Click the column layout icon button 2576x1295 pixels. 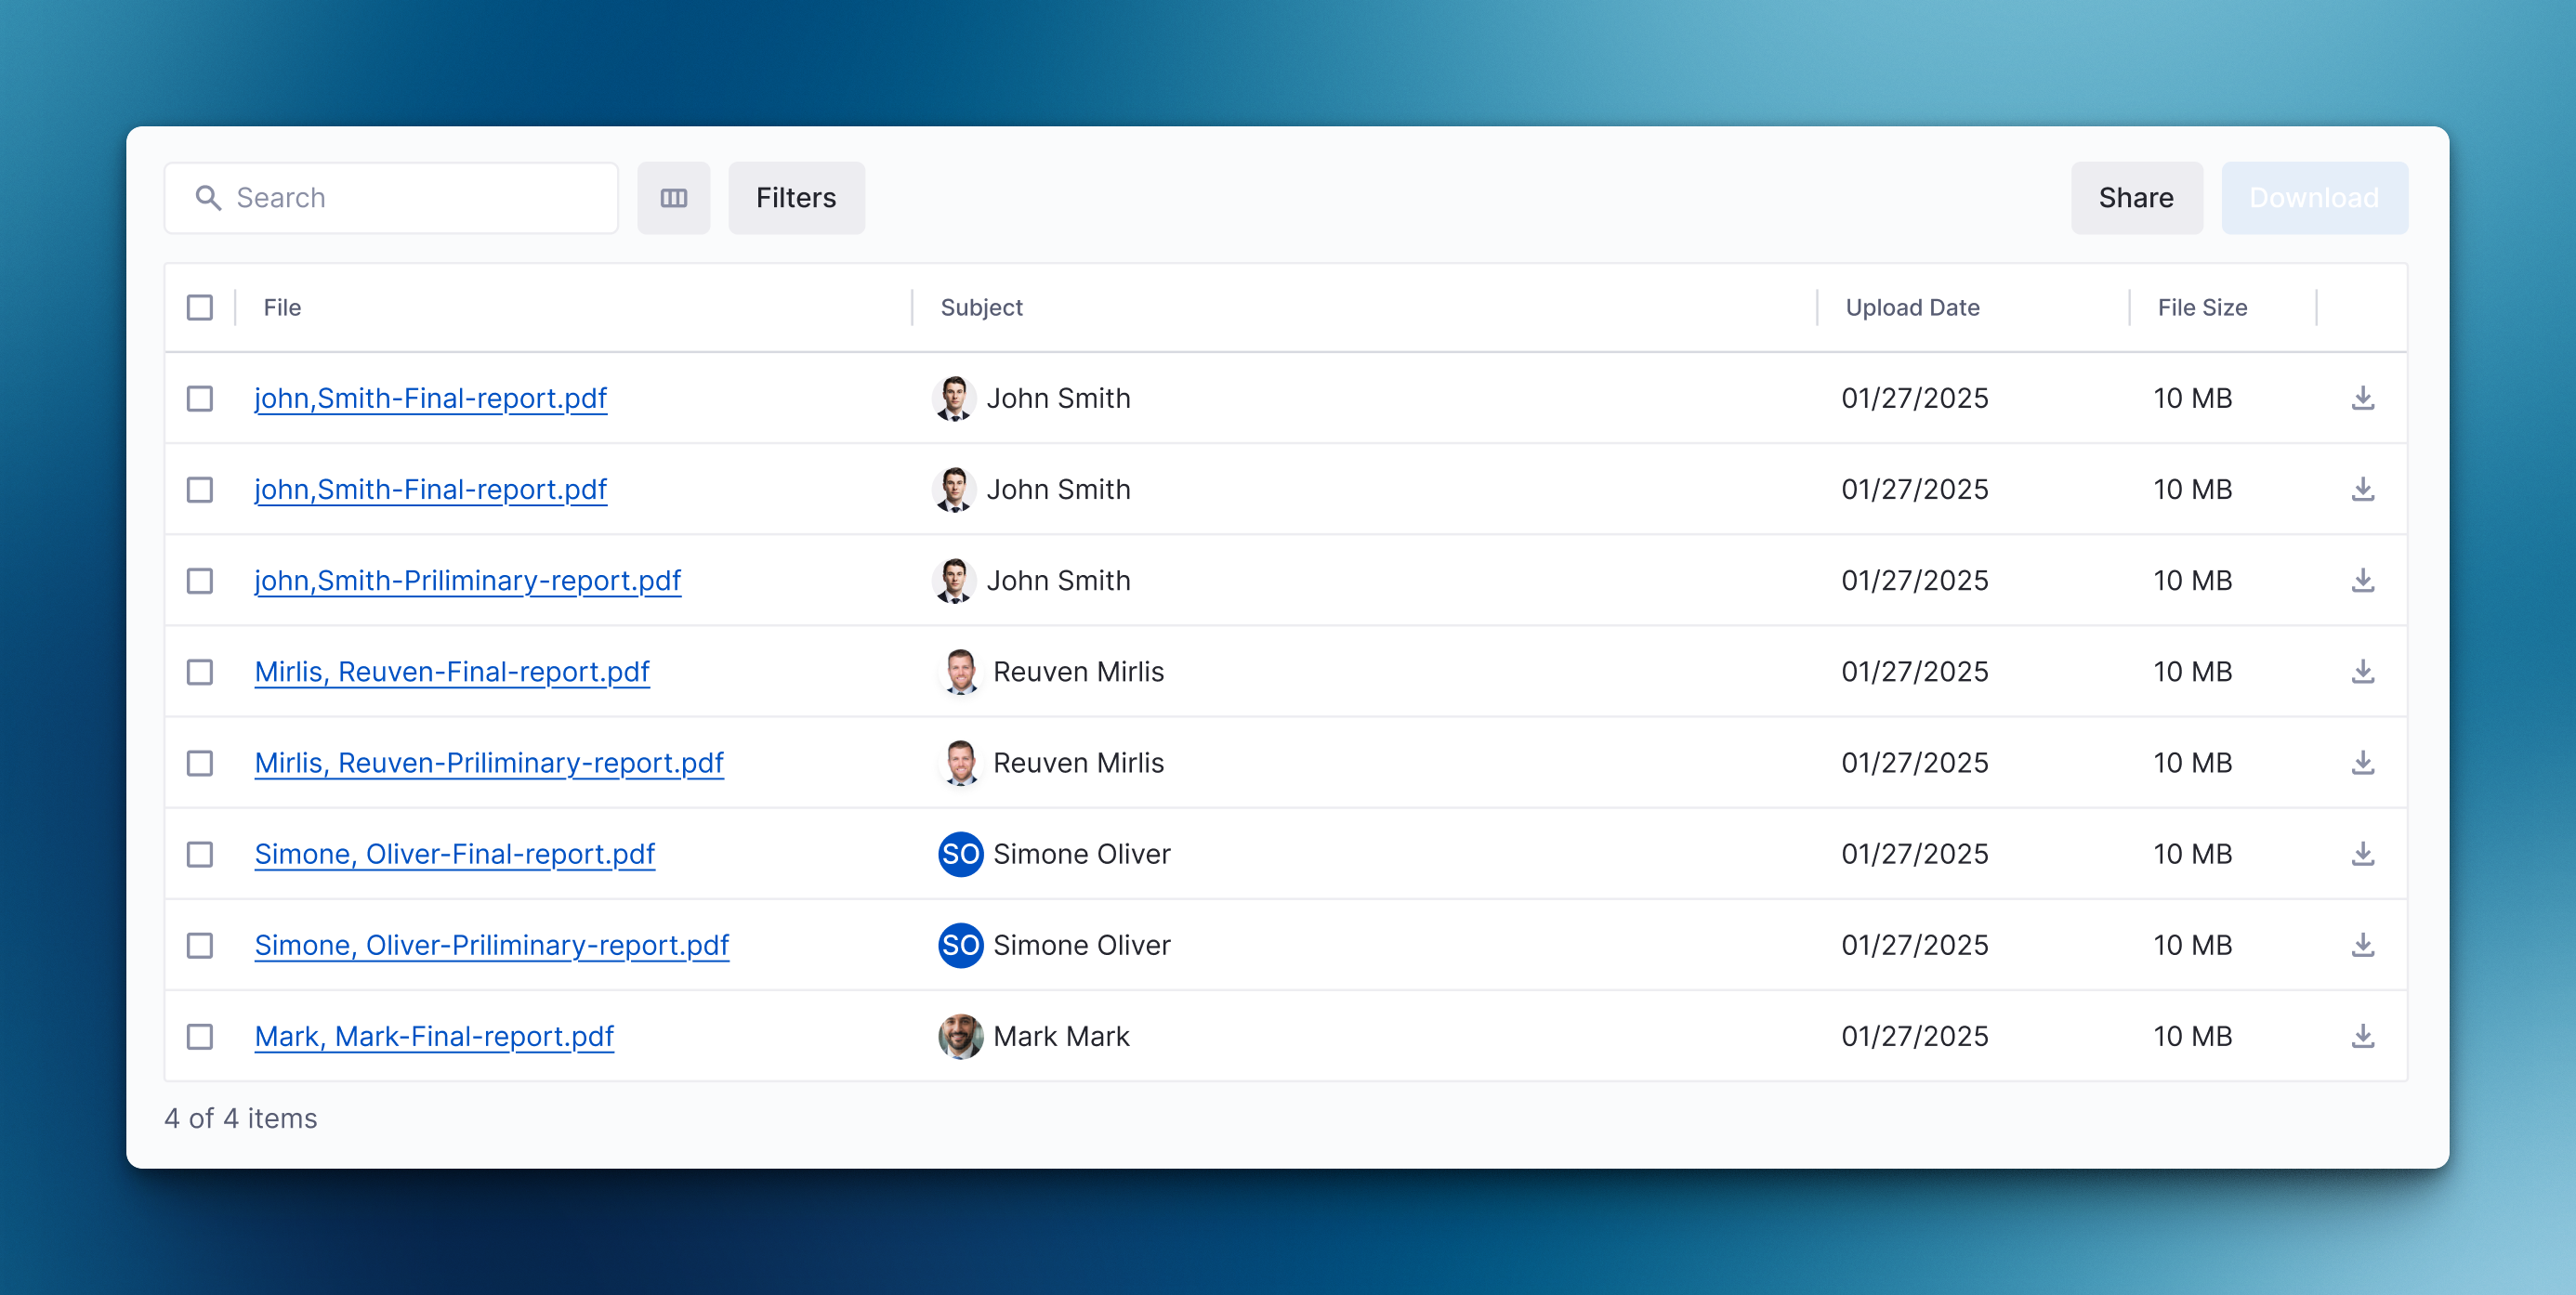pyautogui.click(x=673, y=198)
